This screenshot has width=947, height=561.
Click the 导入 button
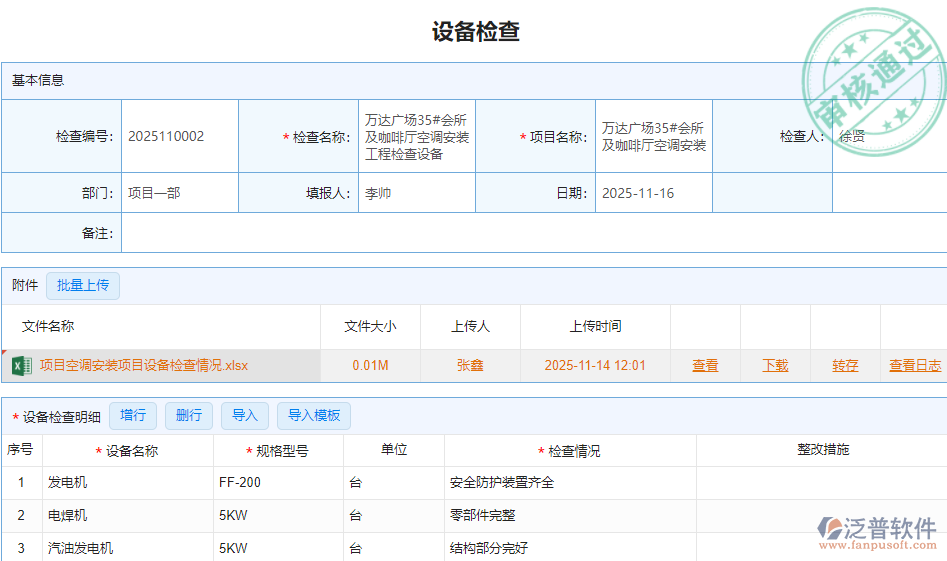(244, 416)
